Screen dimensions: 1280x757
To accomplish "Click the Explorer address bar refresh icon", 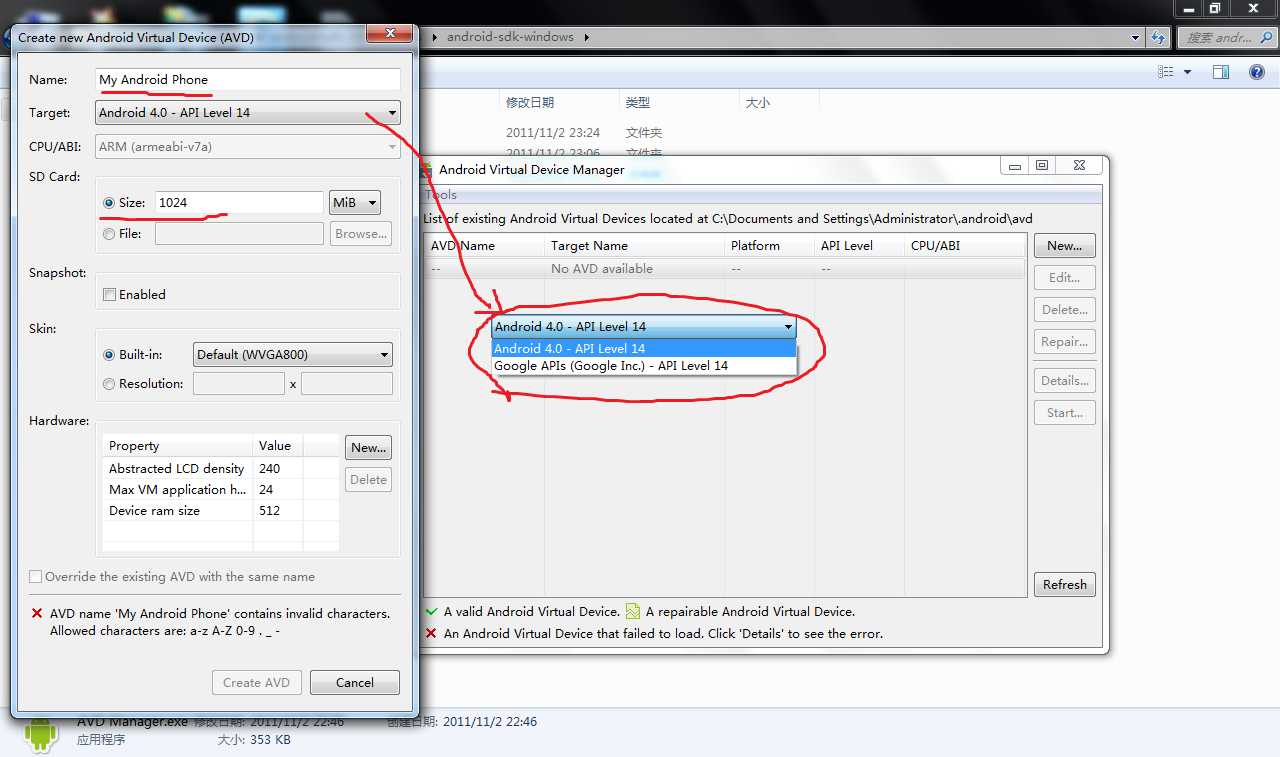I will 1158,37.
